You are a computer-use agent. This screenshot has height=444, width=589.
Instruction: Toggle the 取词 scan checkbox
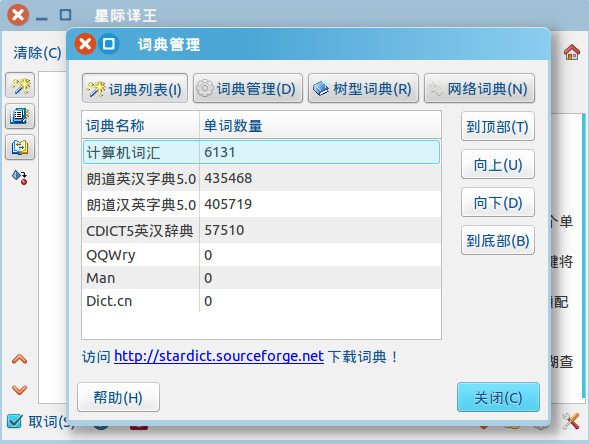click(x=15, y=421)
